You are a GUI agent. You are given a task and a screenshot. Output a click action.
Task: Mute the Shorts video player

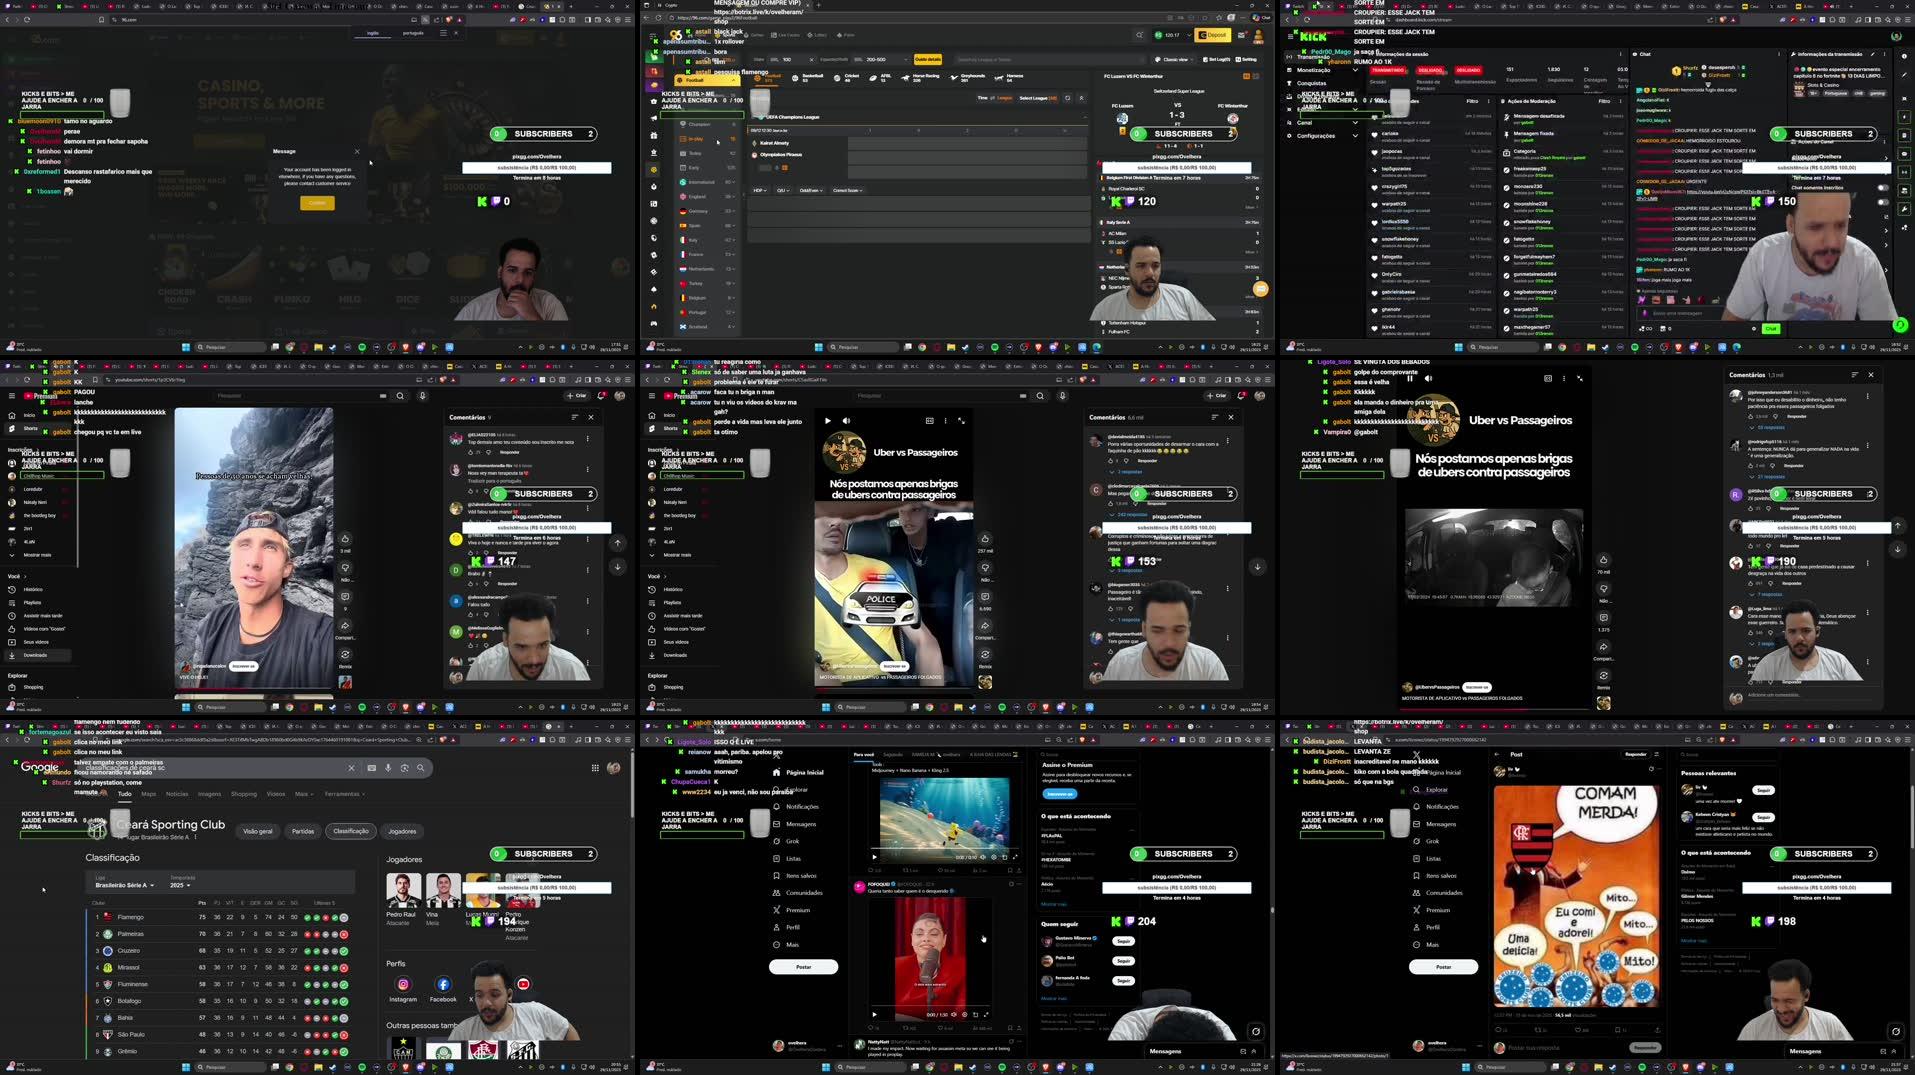[x=846, y=420]
